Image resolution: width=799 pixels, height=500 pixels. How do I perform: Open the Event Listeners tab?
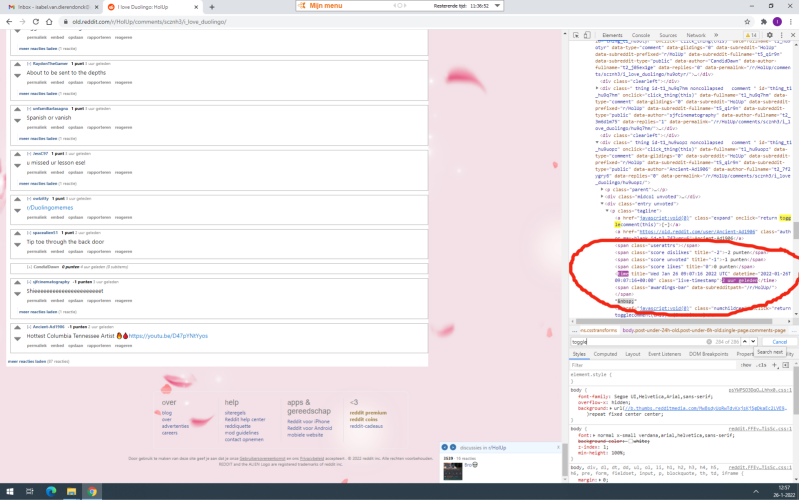click(x=664, y=354)
